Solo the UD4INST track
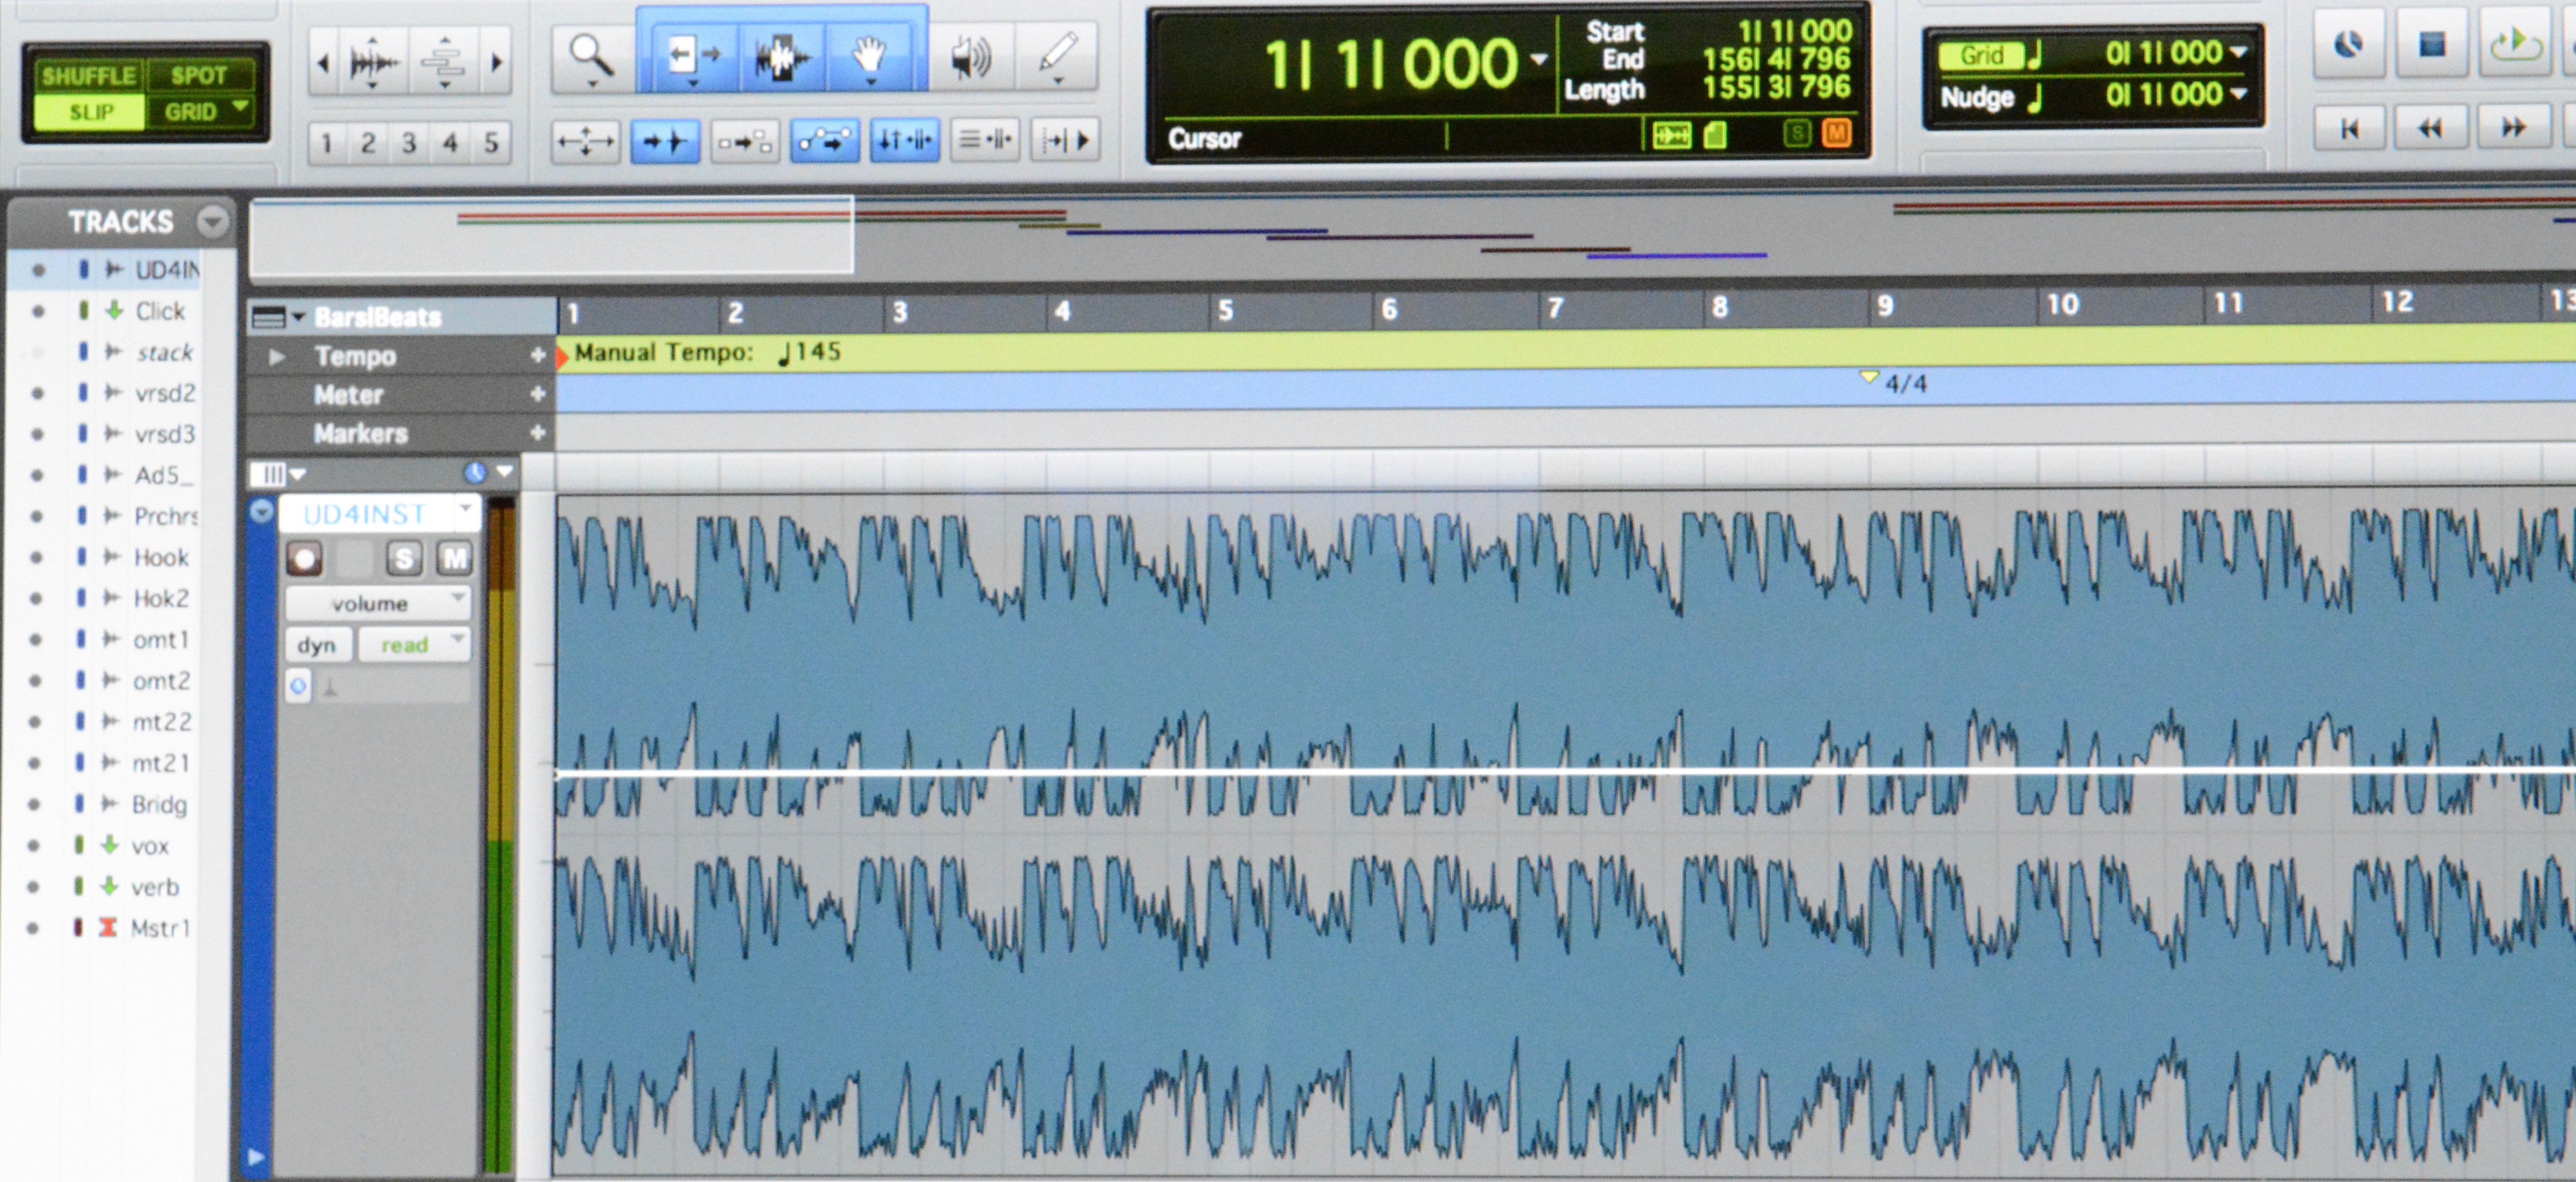Viewport: 2576px width, 1182px height. [404, 558]
